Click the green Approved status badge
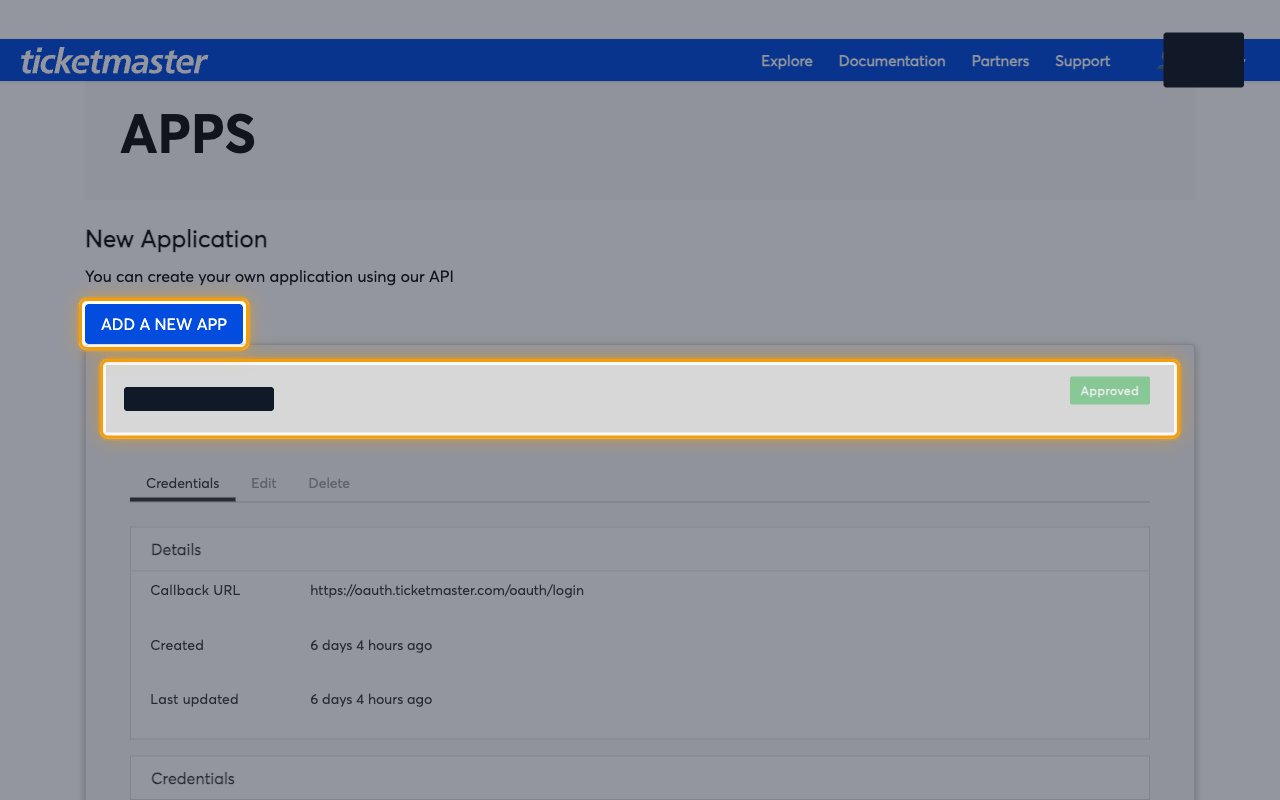The height and width of the screenshot is (800, 1280). click(x=1110, y=391)
